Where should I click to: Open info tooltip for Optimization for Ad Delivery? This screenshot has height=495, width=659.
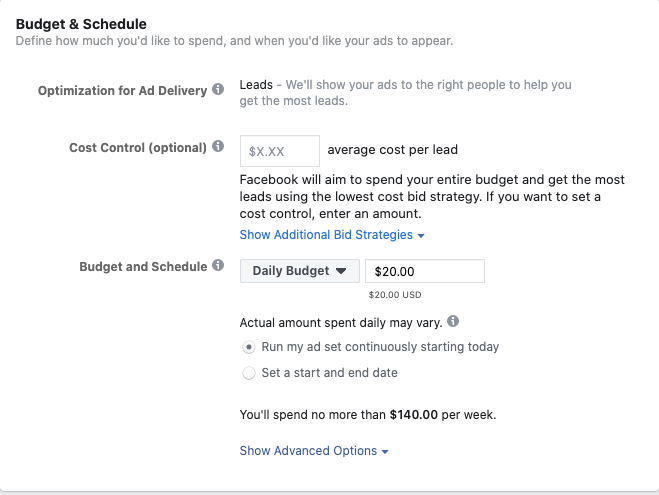click(218, 89)
